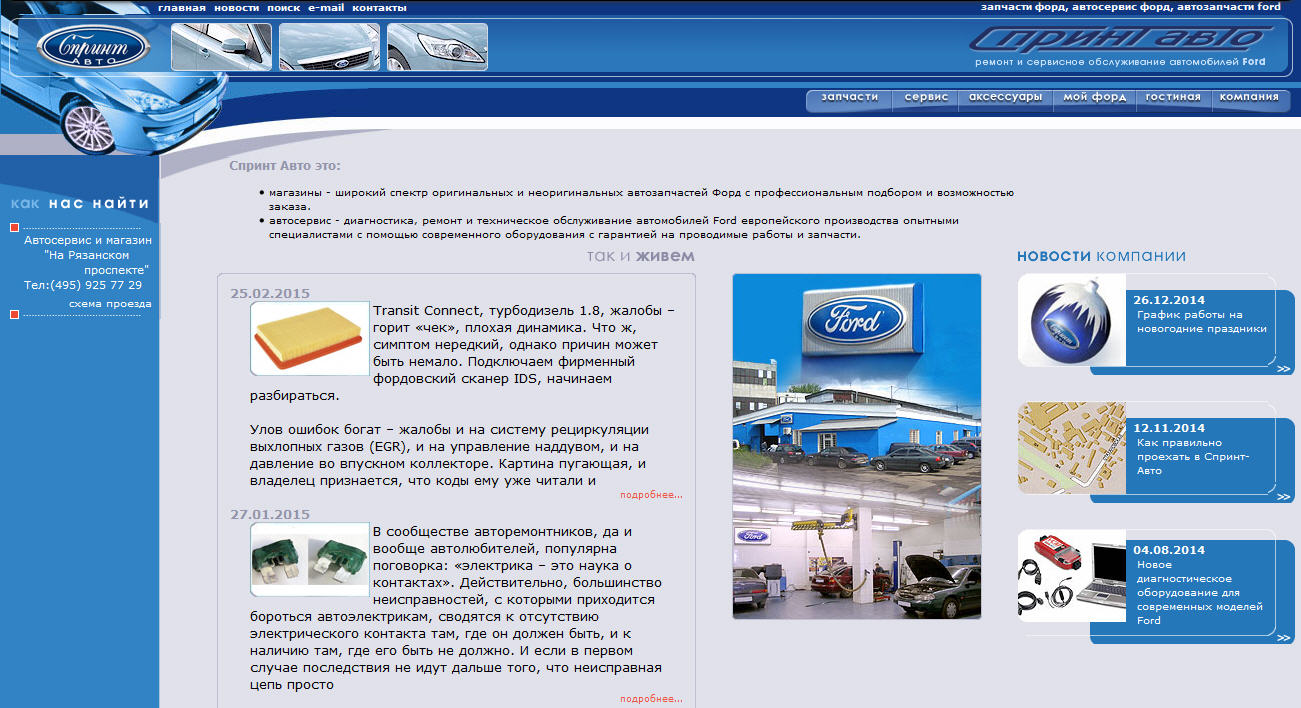The height and width of the screenshot is (708, 1301).
Task: Click the news date 04.08.2014
Action: tap(1169, 550)
